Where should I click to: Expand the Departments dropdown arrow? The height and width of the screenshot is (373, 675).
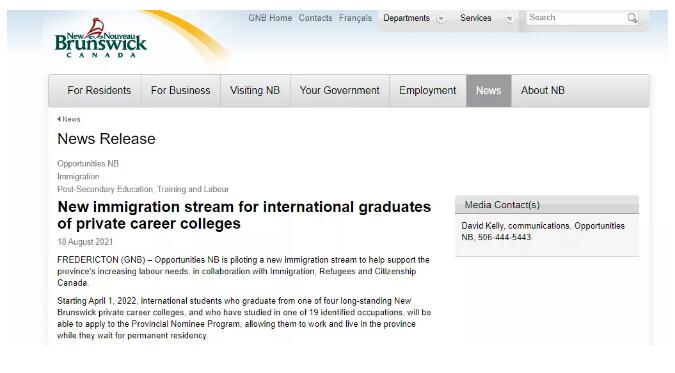click(441, 19)
